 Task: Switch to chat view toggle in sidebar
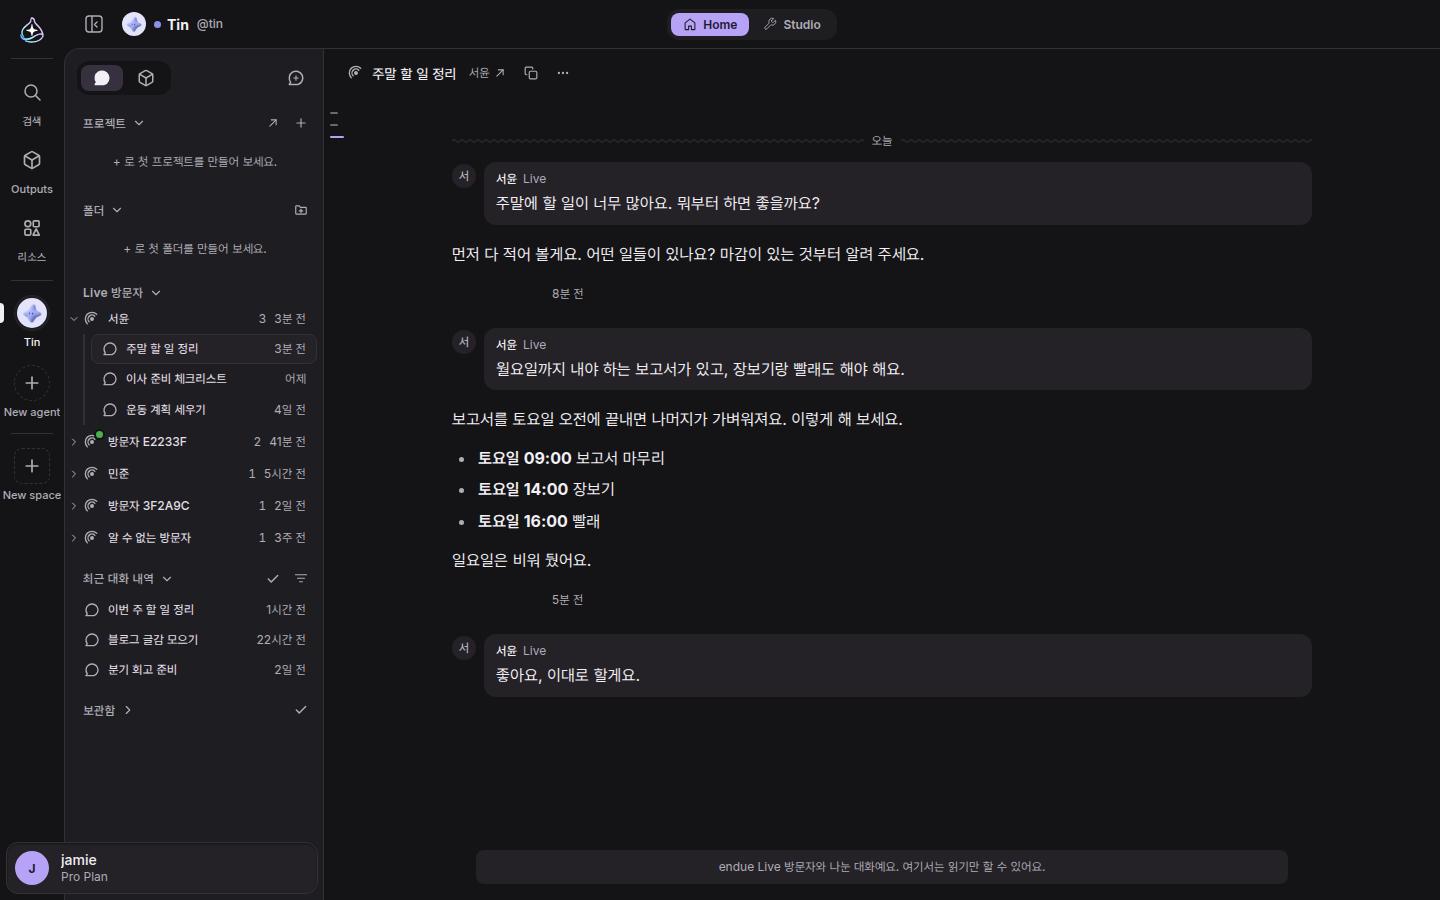point(102,78)
